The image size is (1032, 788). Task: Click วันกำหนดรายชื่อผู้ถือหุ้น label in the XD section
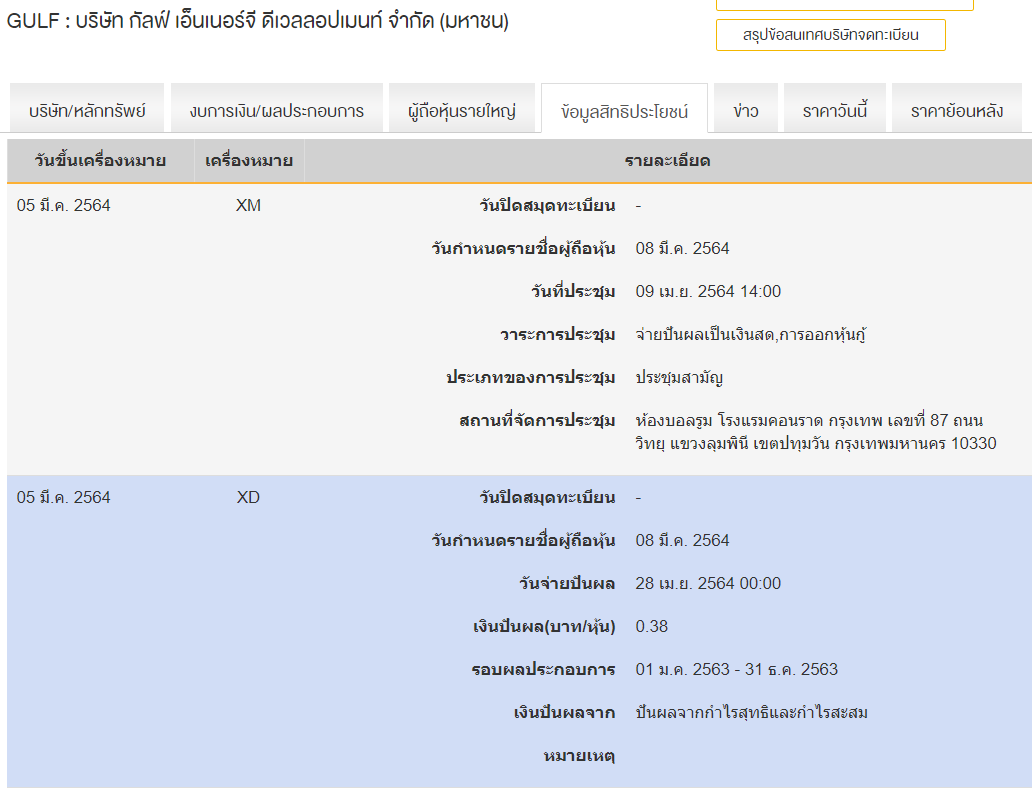coord(523,540)
